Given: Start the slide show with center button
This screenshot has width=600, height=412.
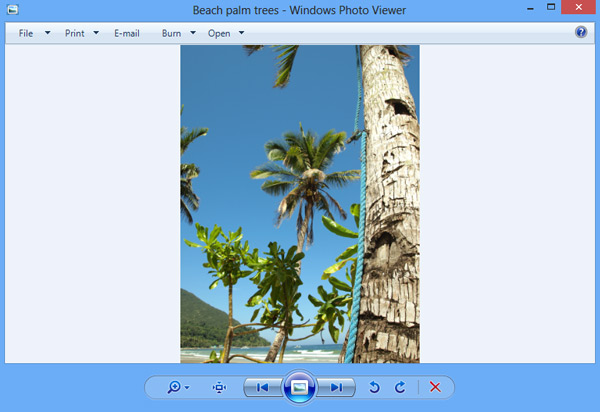Looking at the screenshot, I should [300, 387].
